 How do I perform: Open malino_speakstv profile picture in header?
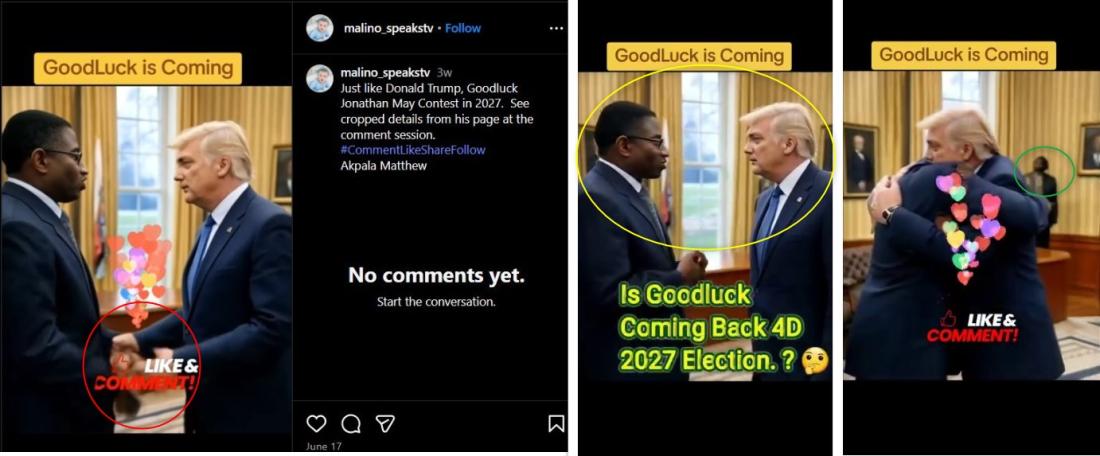pyautogui.click(x=320, y=28)
